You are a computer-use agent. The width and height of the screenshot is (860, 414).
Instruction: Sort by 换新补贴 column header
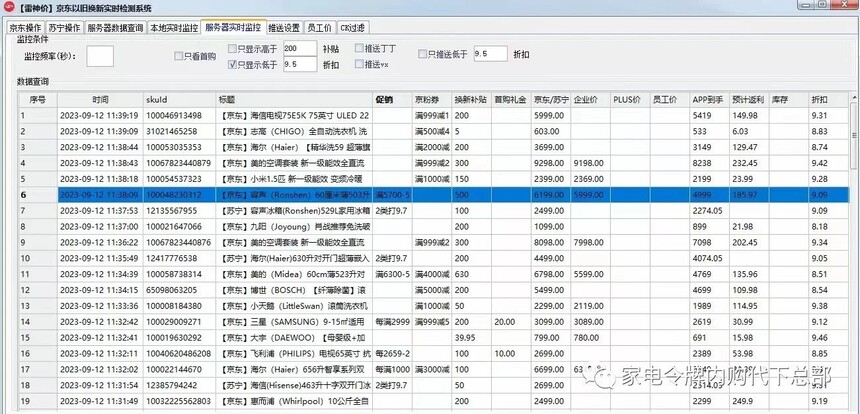472,100
